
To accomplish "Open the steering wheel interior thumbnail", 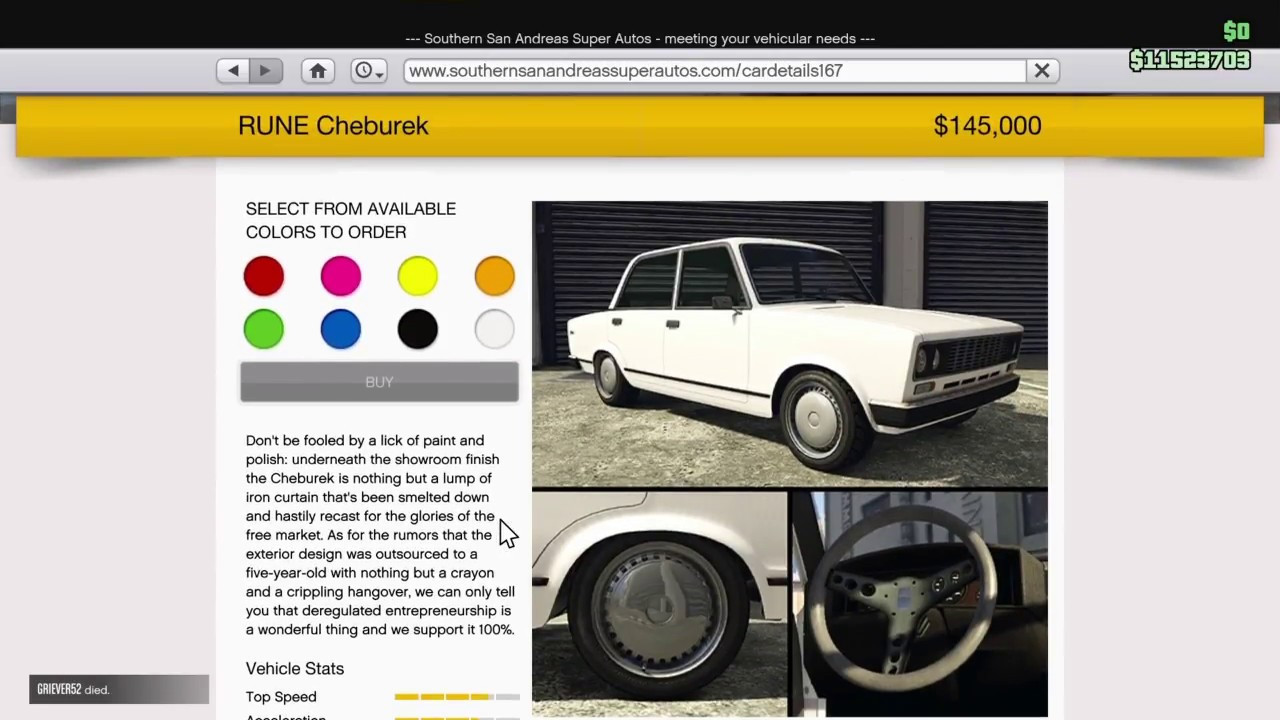I will pos(920,603).
